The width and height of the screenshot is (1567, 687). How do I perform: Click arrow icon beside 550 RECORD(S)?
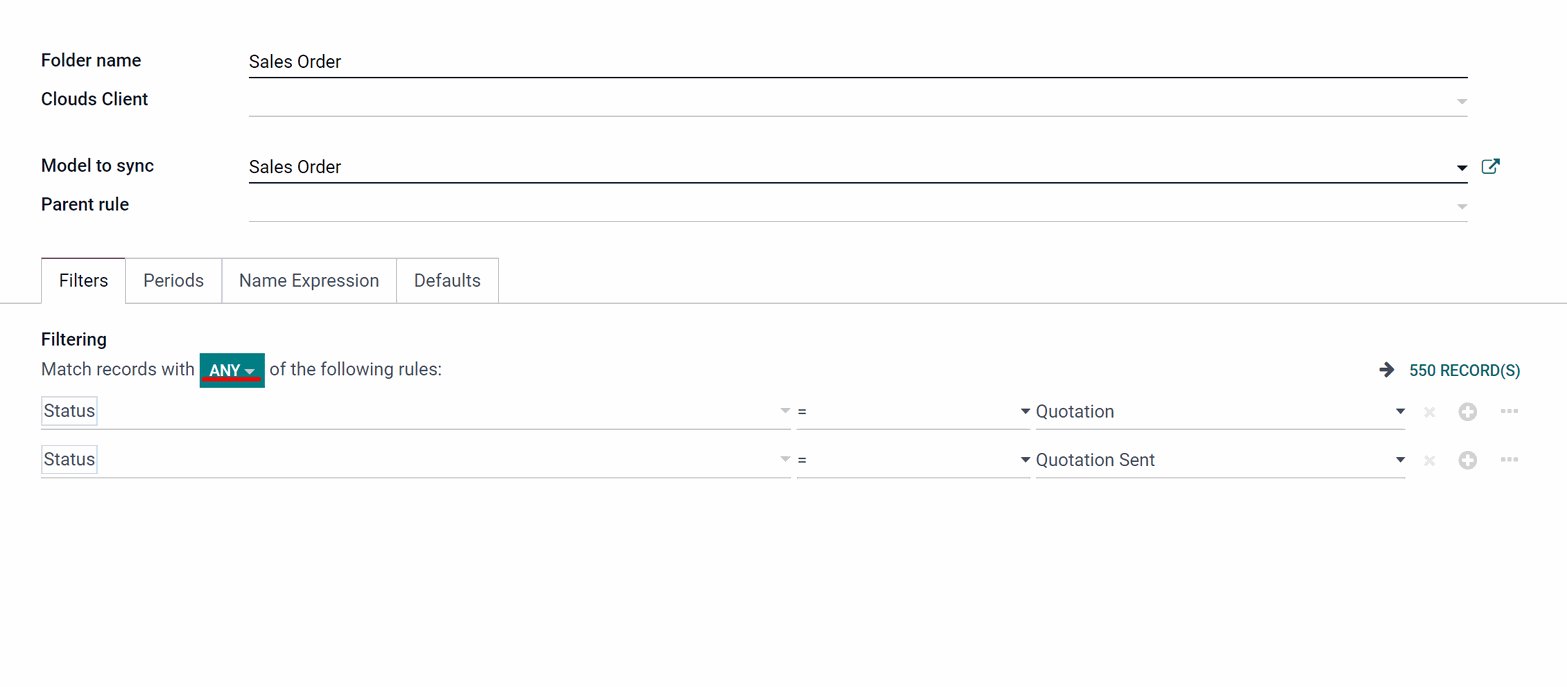[1387, 370]
